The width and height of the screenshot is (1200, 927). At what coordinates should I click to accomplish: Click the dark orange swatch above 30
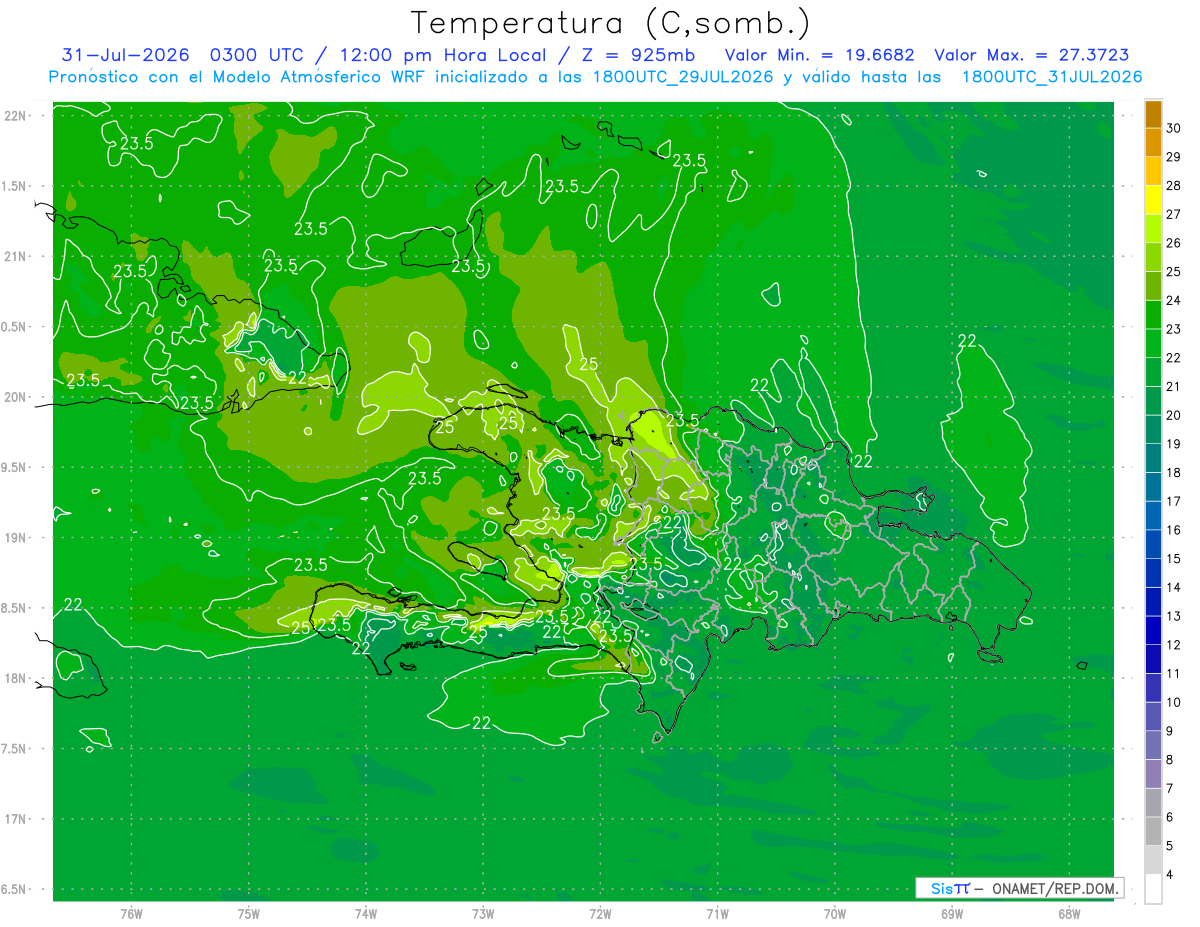click(1153, 113)
